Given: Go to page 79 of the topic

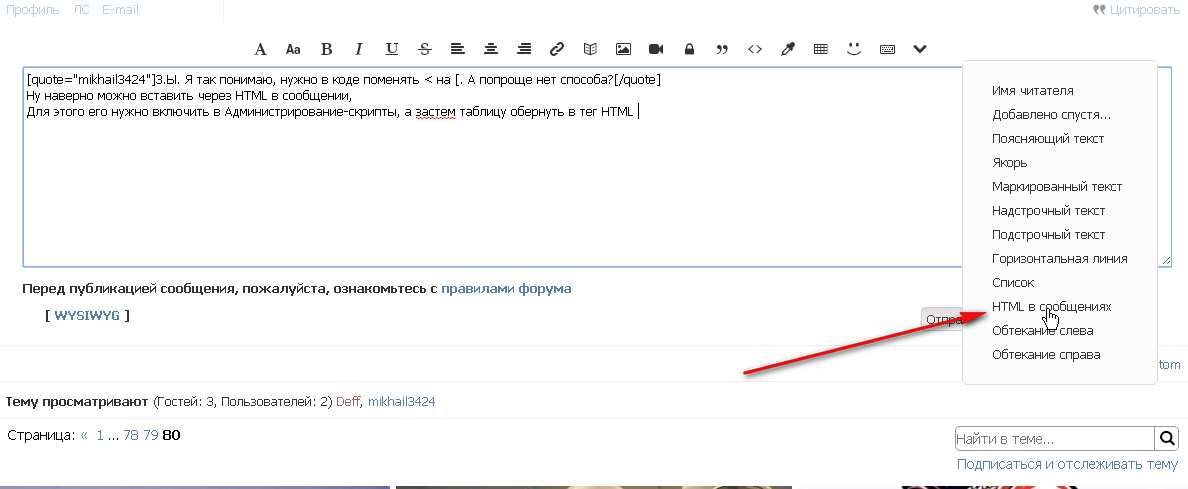Looking at the screenshot, I should click(x=151, y=436).
